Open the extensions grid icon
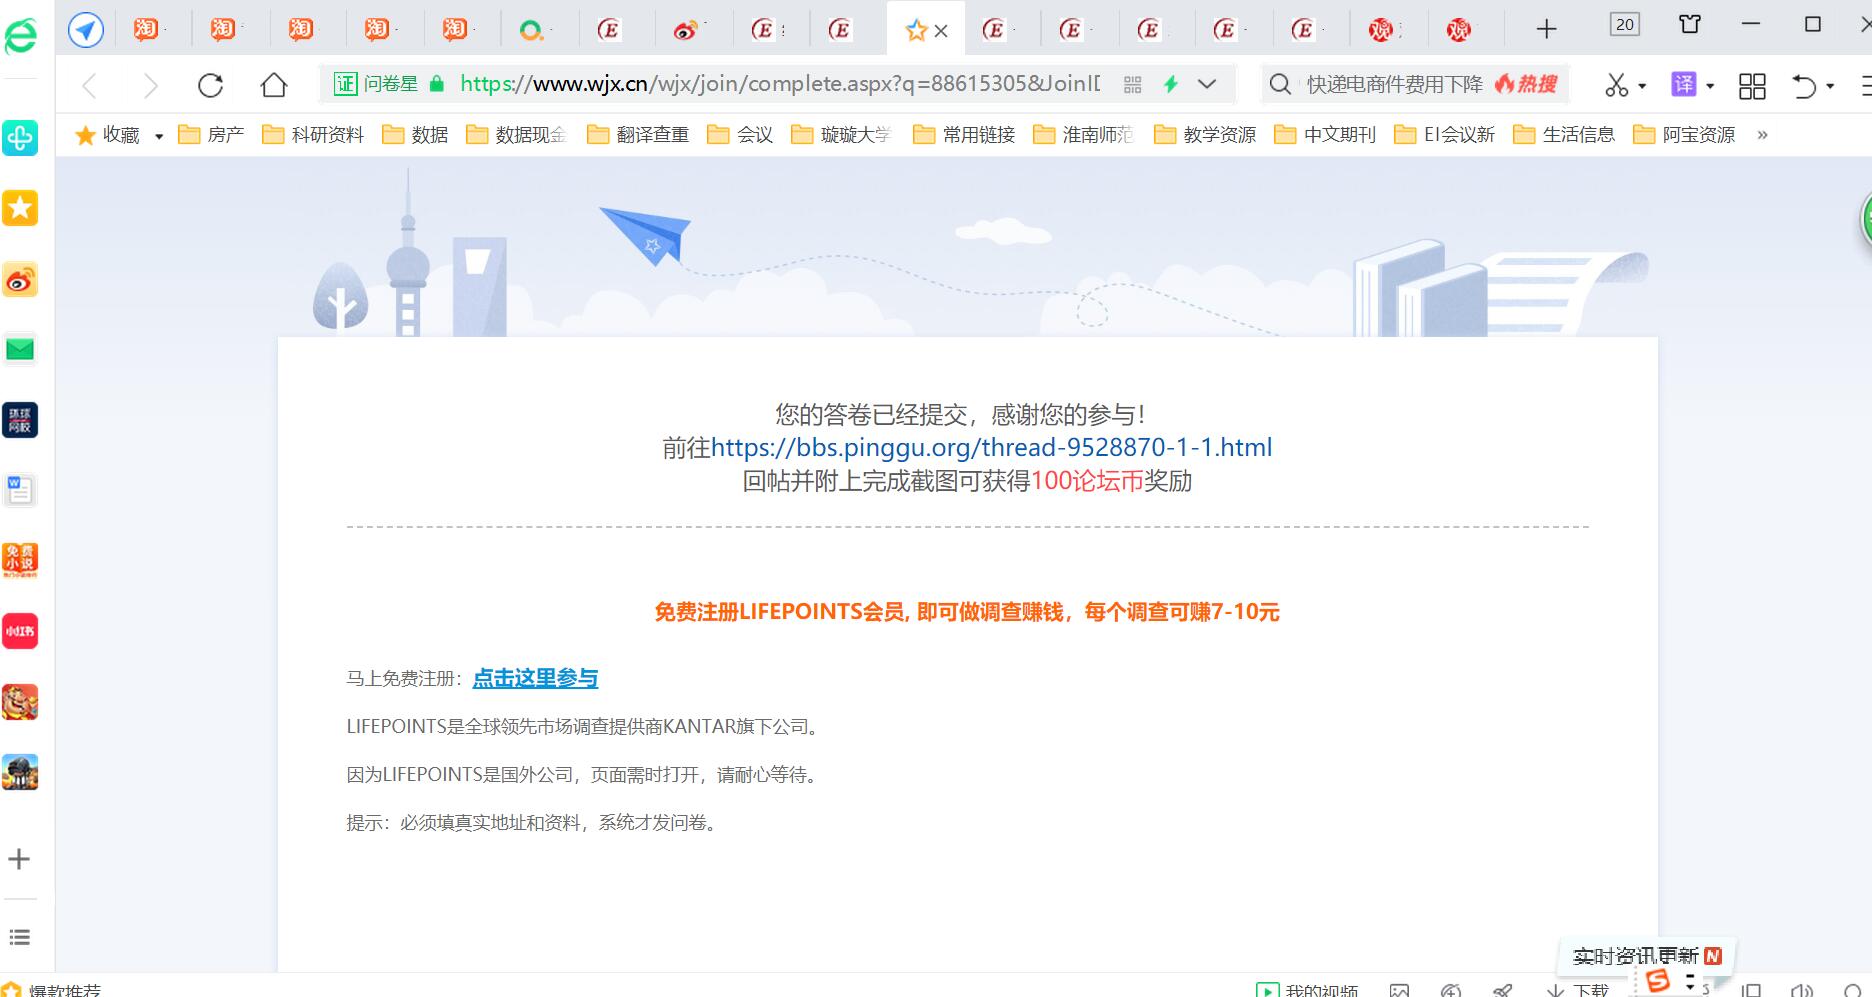The width and height of the screenshot is (1872, 997). [x=1752, y=86]
